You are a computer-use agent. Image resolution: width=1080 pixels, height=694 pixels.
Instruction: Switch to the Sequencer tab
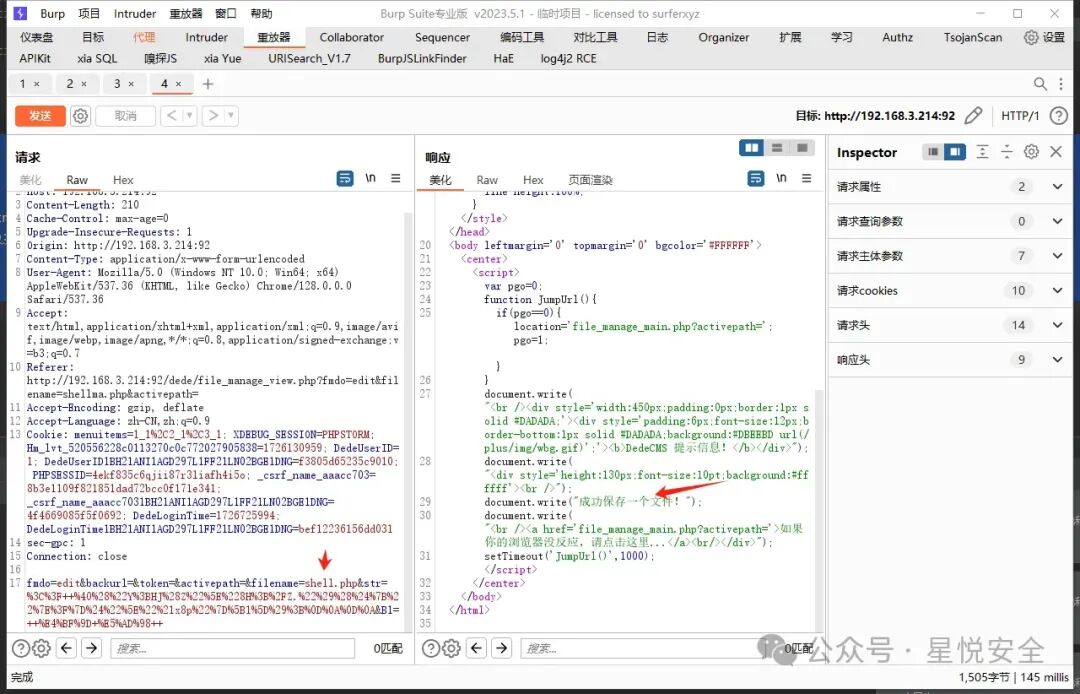pos(442,37)
